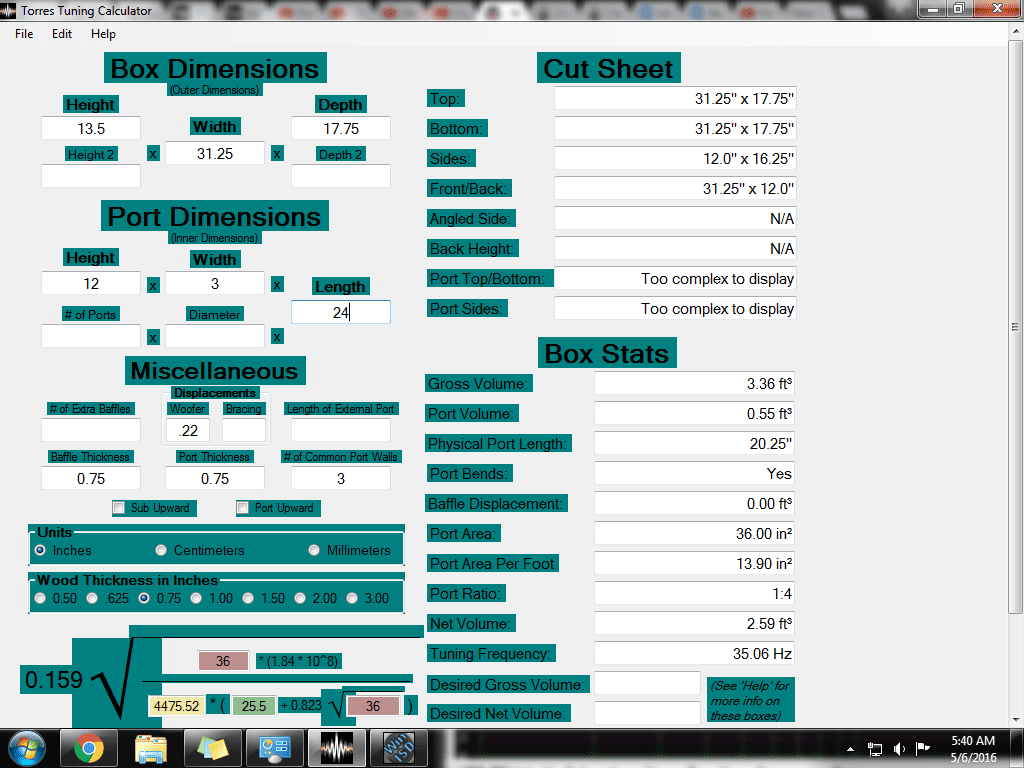This screenshot has height=768, width=1024.
Task: Click the Gross Volume value 3.36 ft³
Action: (694, 383)
